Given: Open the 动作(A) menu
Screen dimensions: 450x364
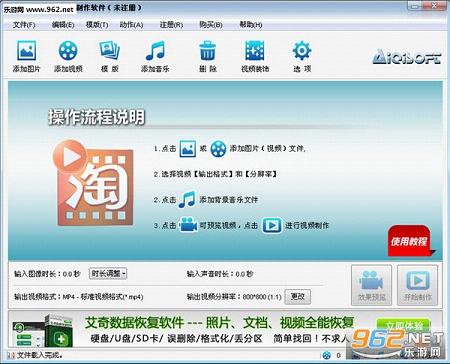Looking at the screenshot, I should click(131, 25).
